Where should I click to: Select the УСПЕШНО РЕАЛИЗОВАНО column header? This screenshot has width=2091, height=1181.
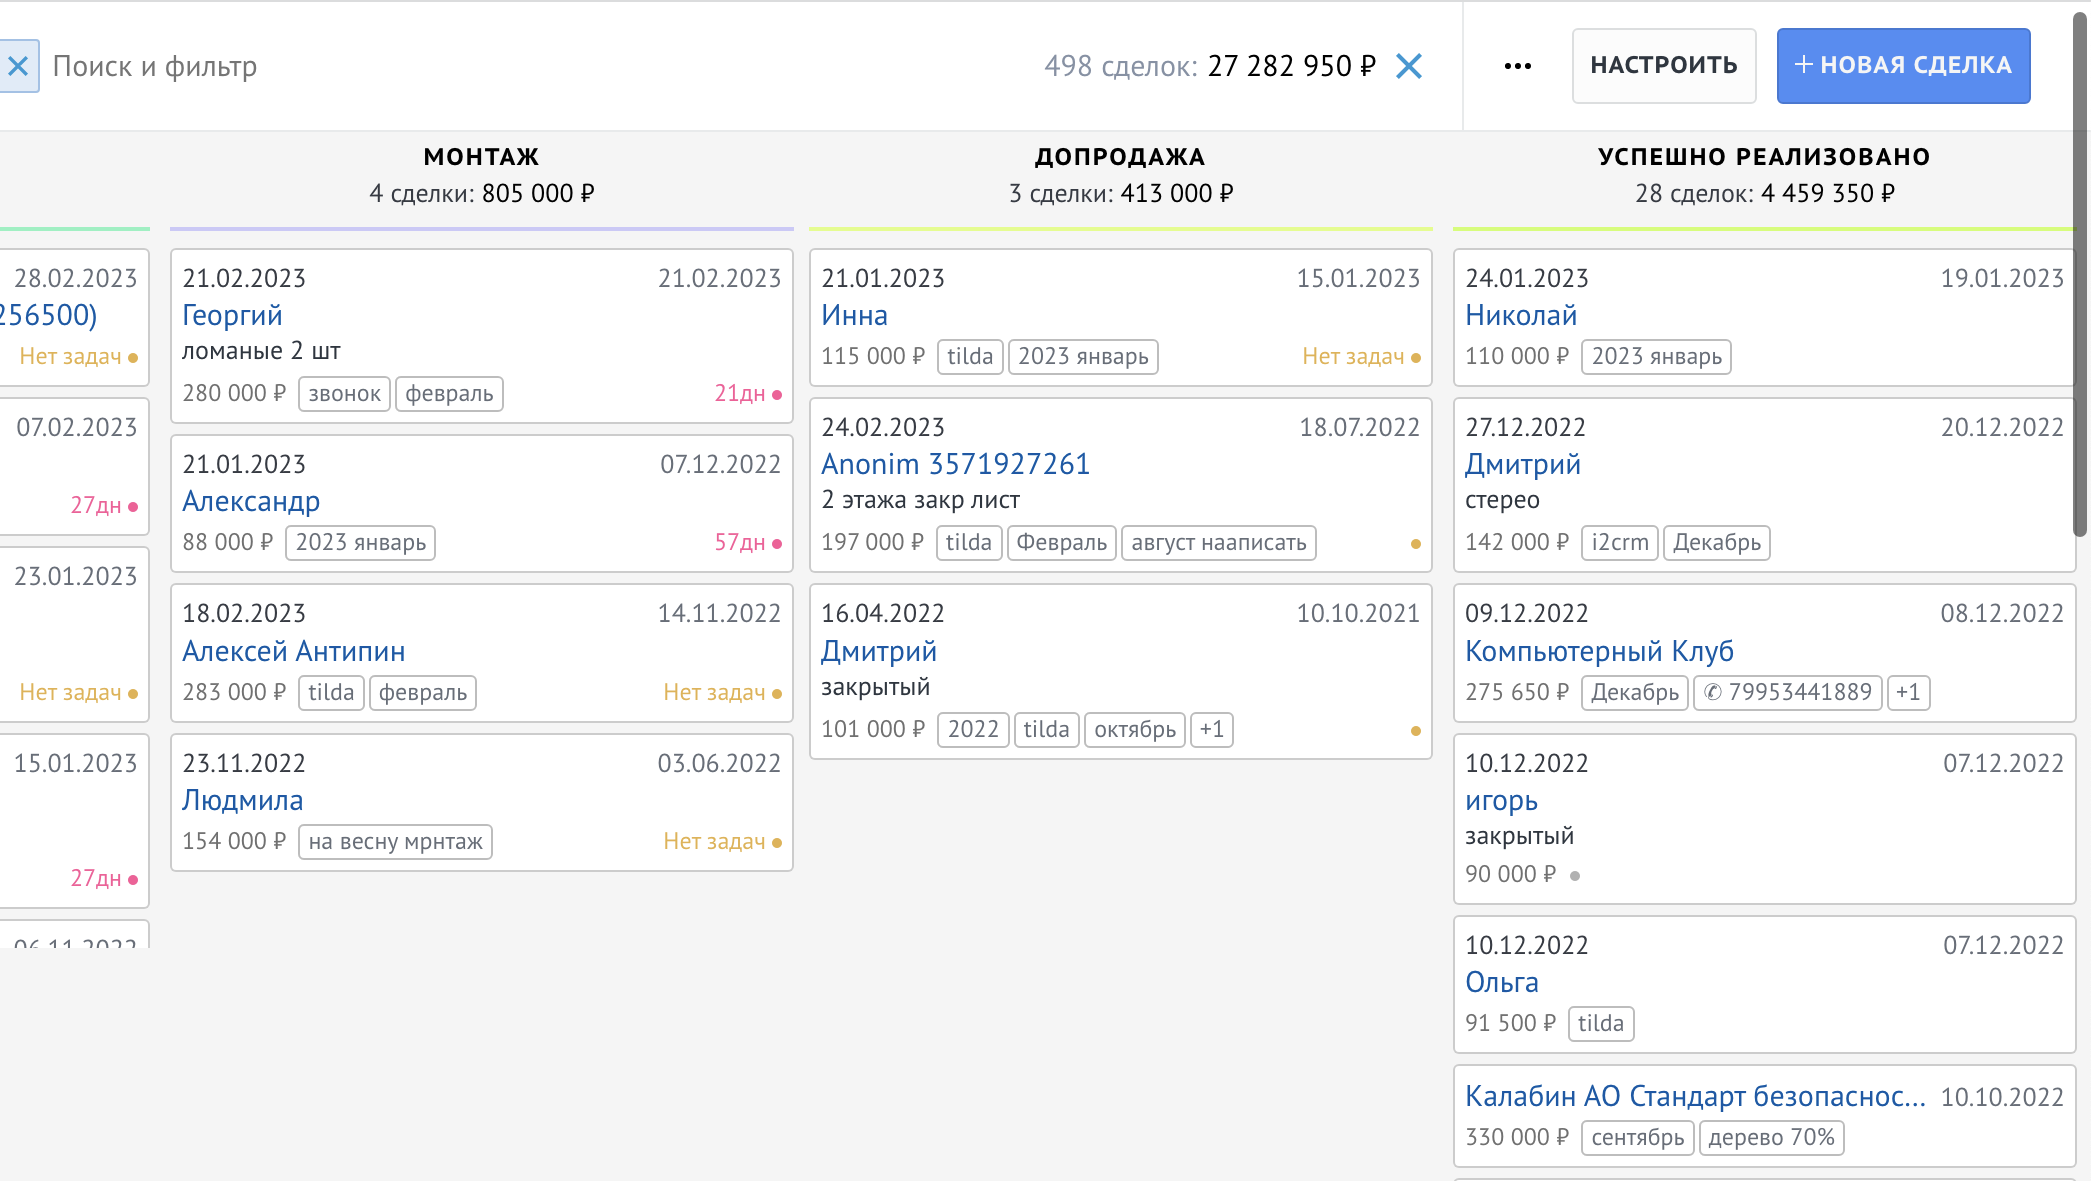[1763, 157]
